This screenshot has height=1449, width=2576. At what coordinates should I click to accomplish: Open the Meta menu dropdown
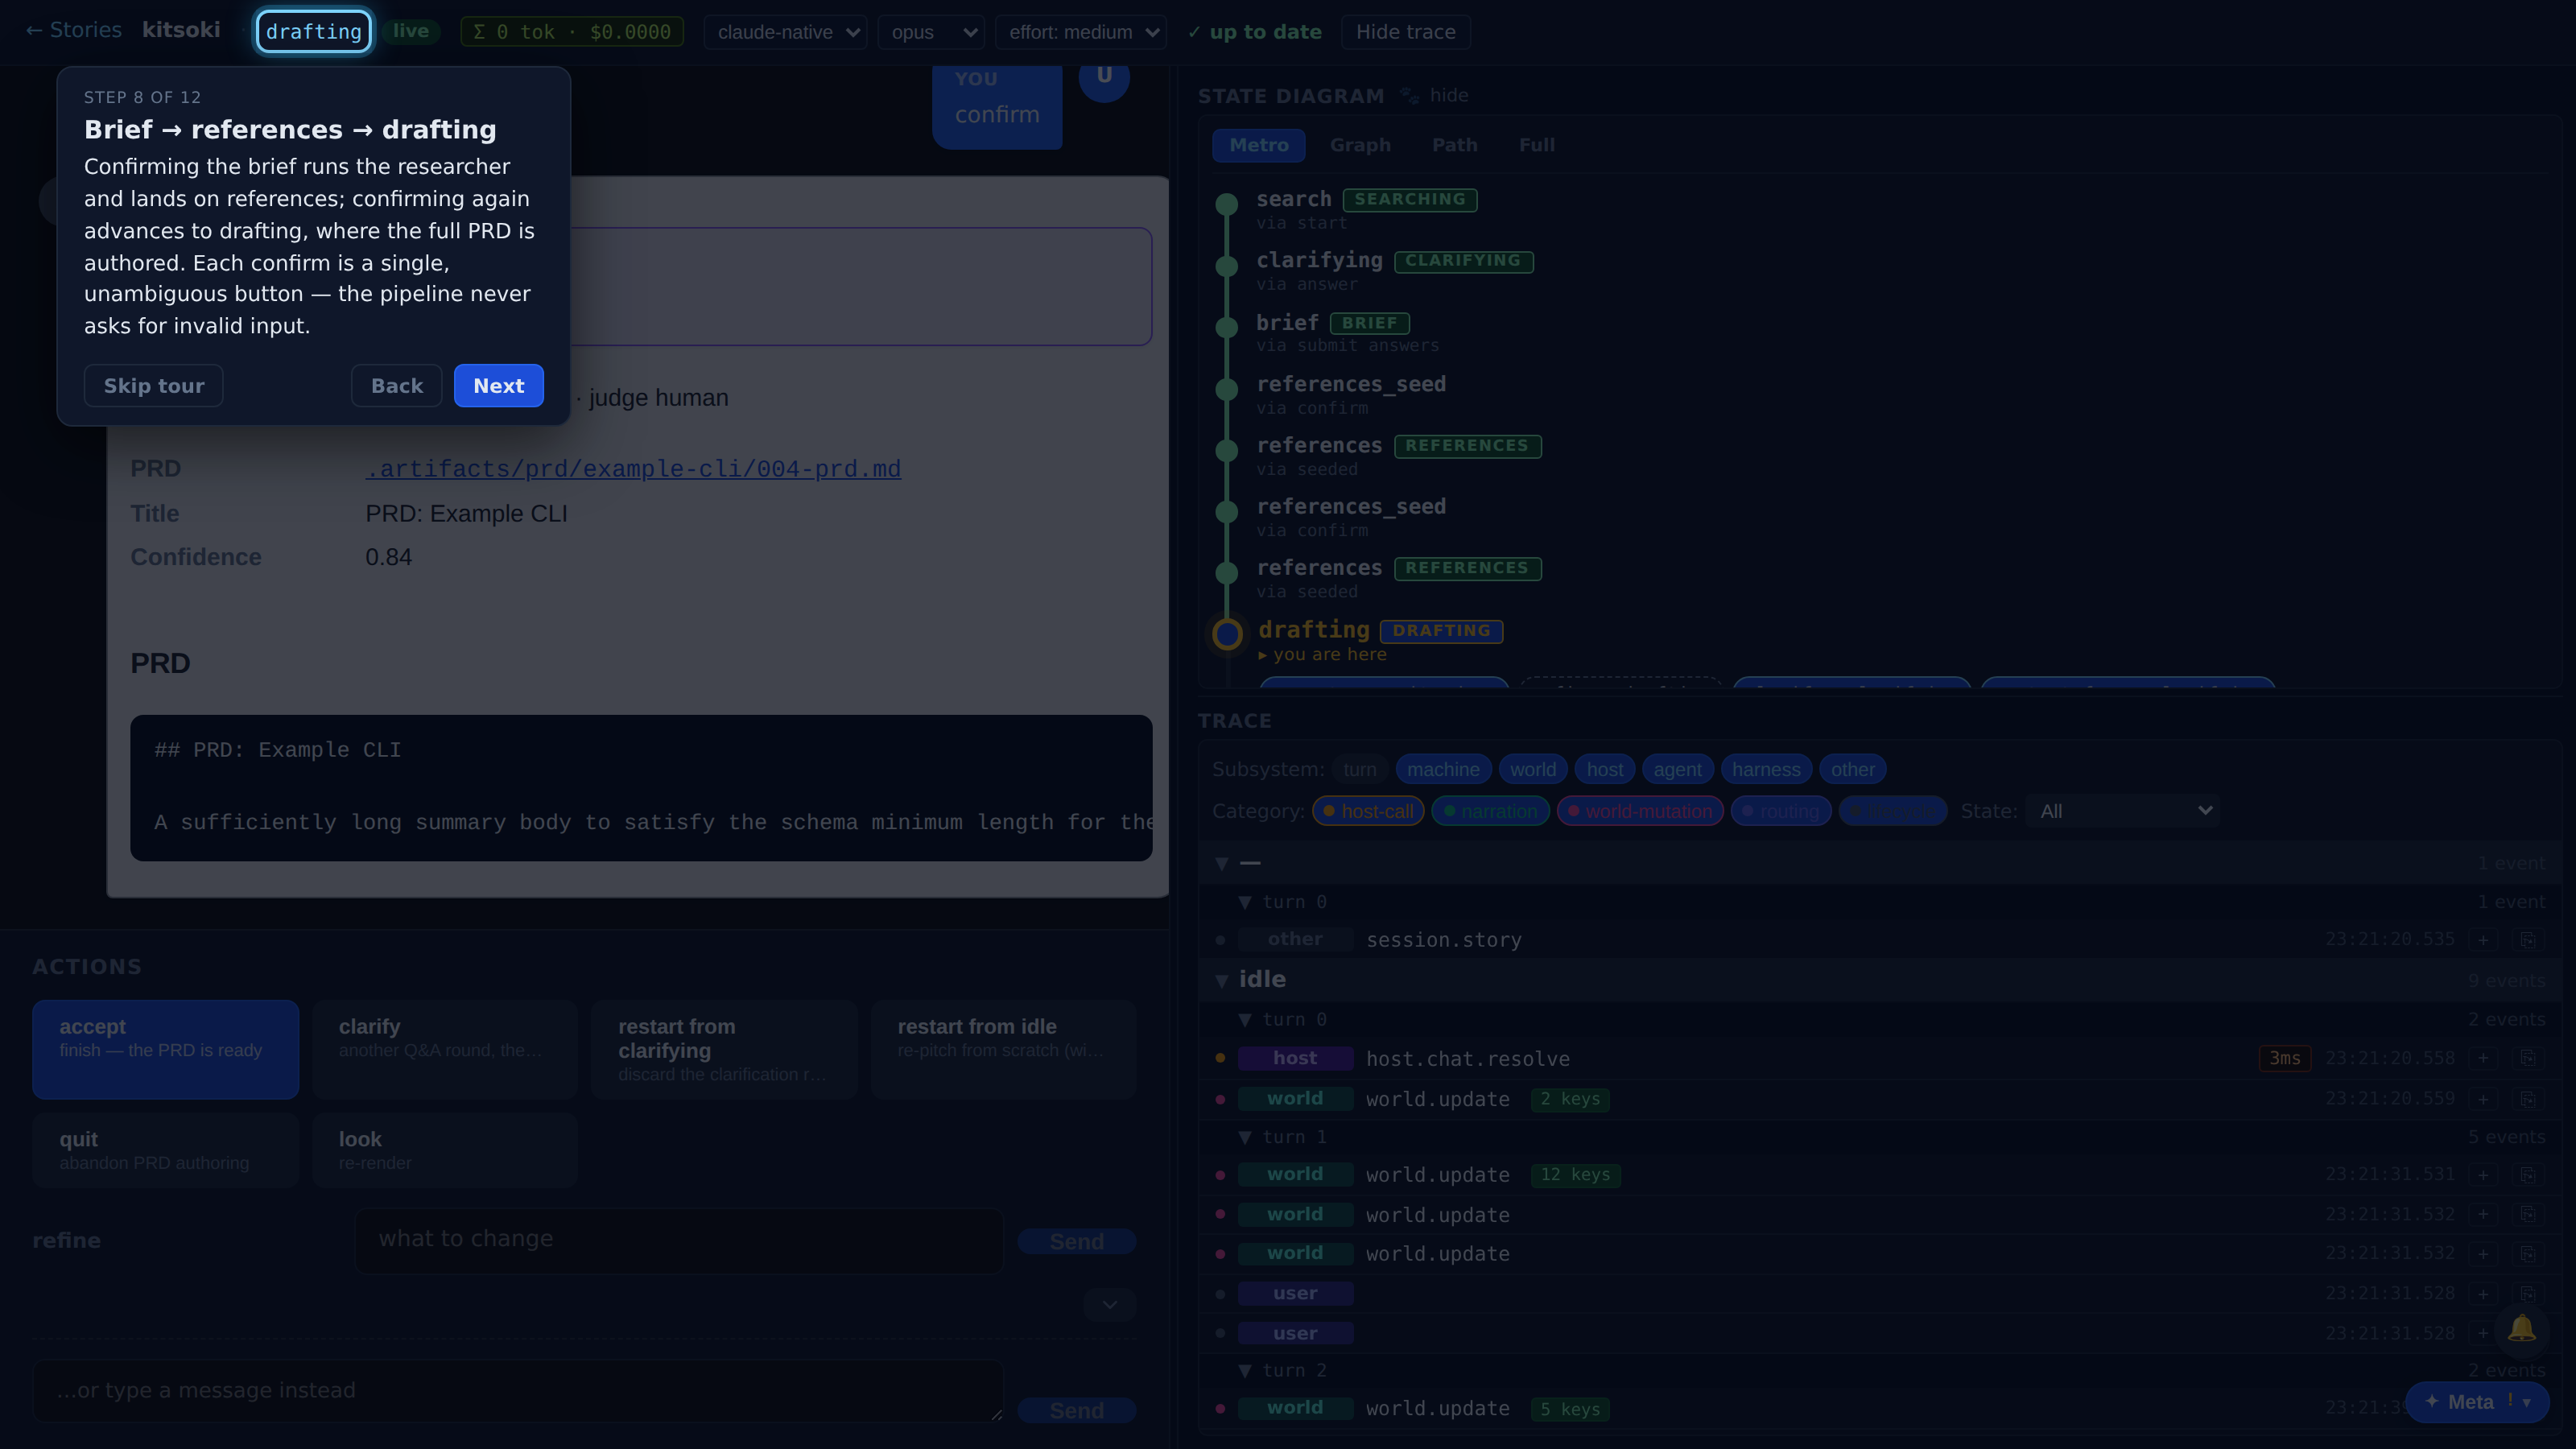tap(2476, 1402)
